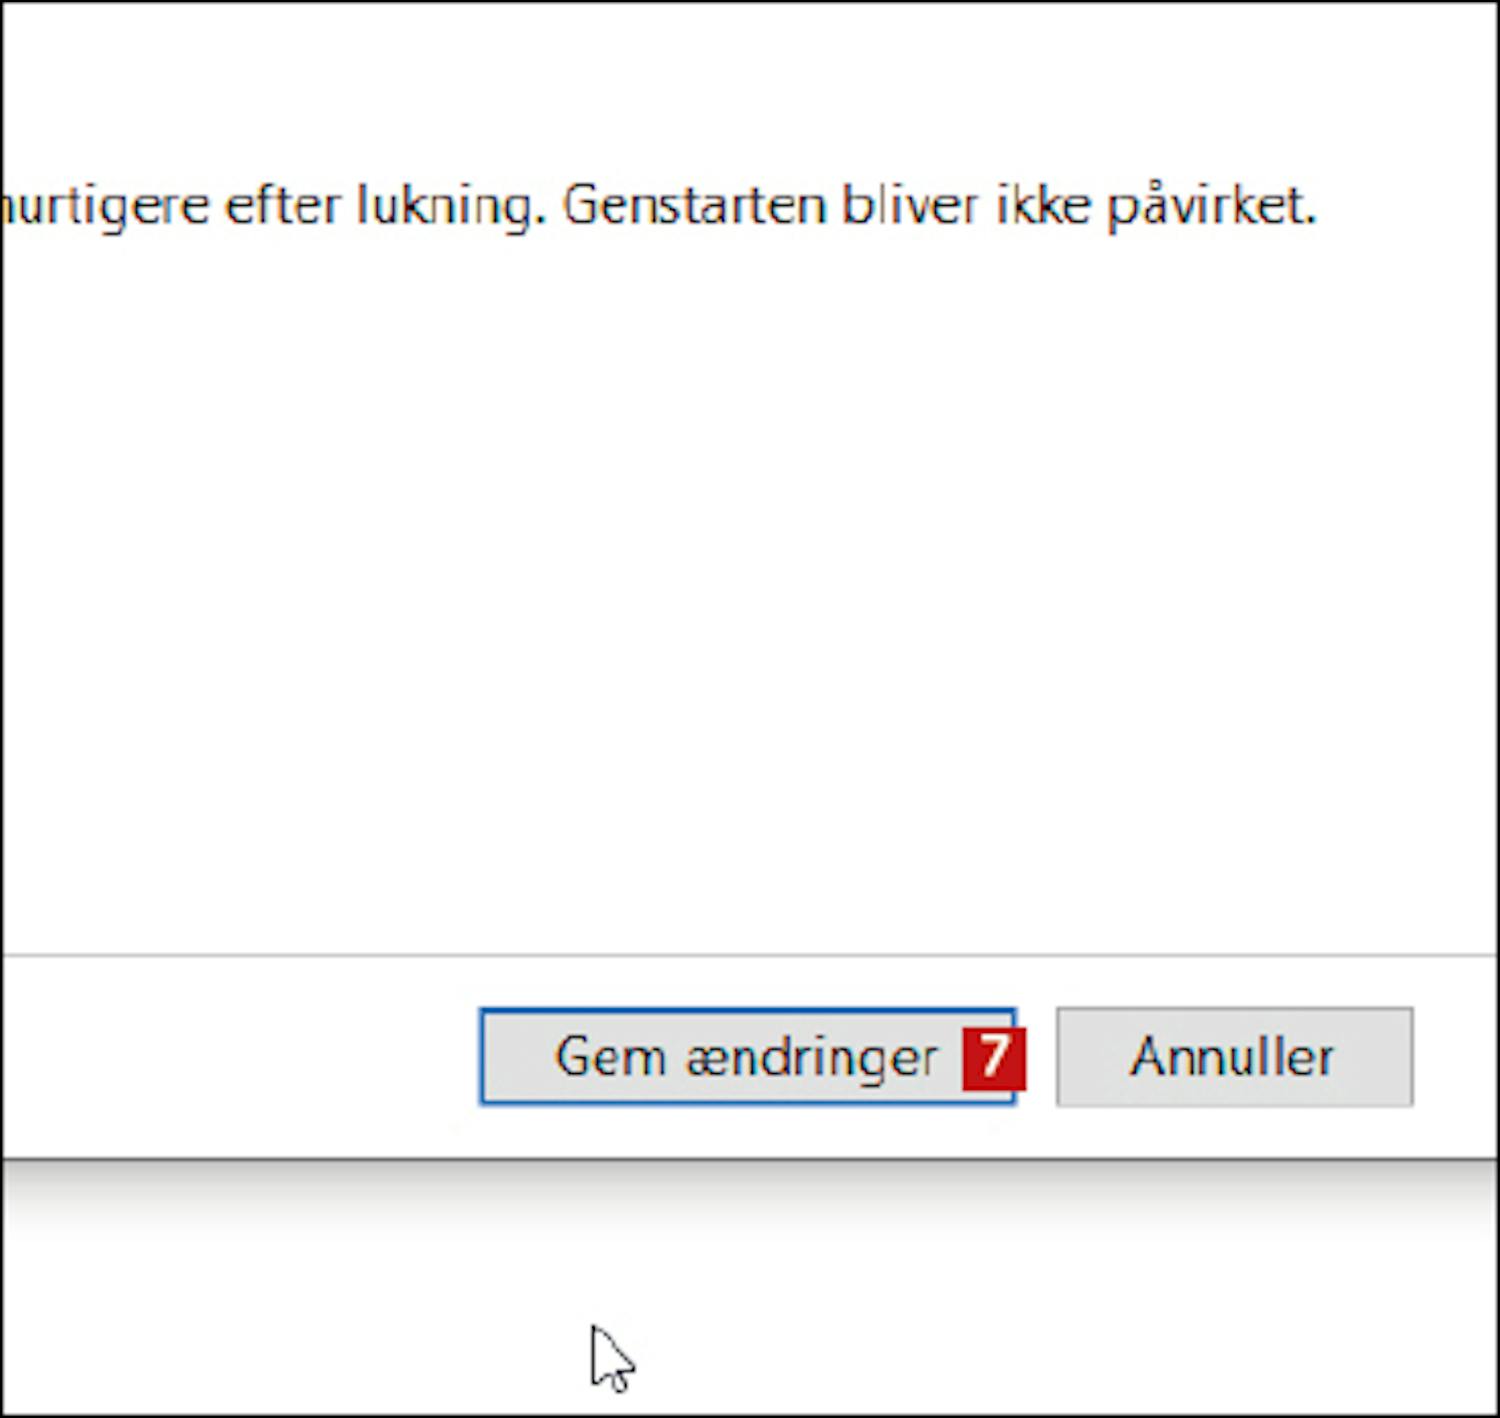Click the word "ændringer" on the save button
The width and height of the screenshot is (1500, 1418).
(x=812, y=1059)
